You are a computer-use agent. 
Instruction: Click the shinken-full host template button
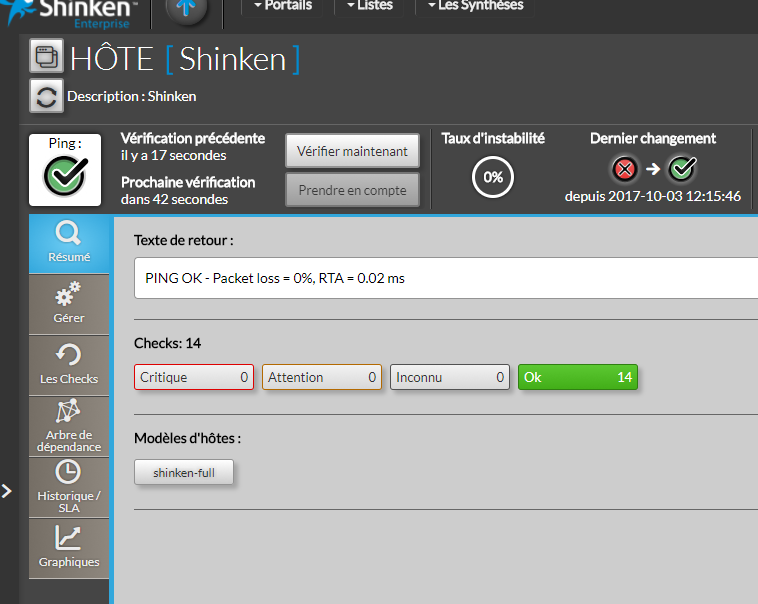(184, 472)
